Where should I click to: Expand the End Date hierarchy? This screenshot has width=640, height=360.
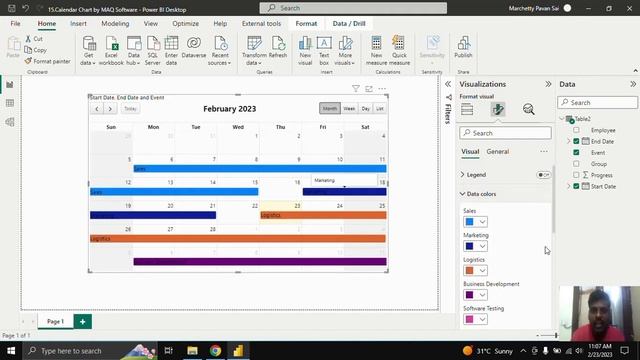point(569,141)
